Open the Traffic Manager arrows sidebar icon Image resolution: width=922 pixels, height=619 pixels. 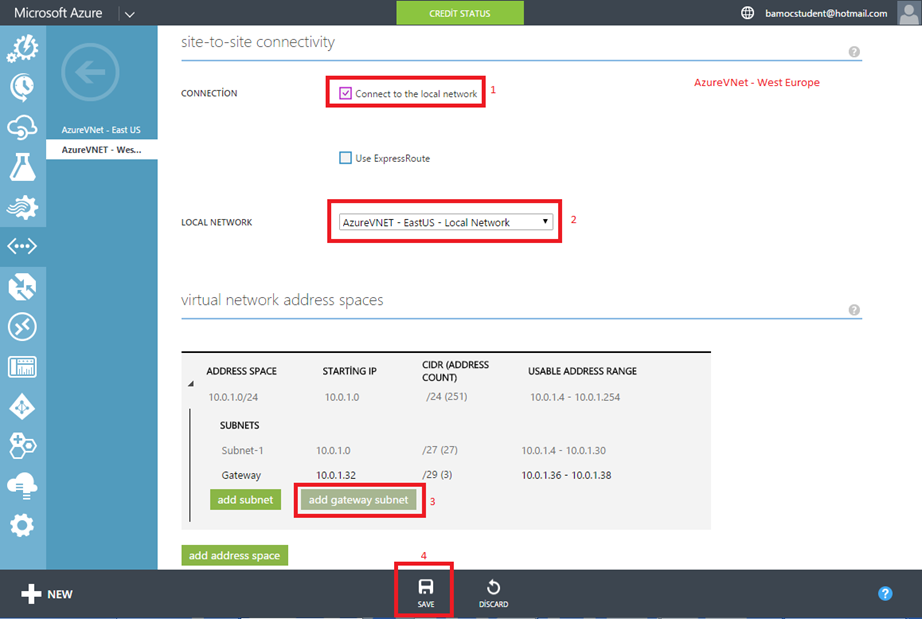(x=22, y=286)
